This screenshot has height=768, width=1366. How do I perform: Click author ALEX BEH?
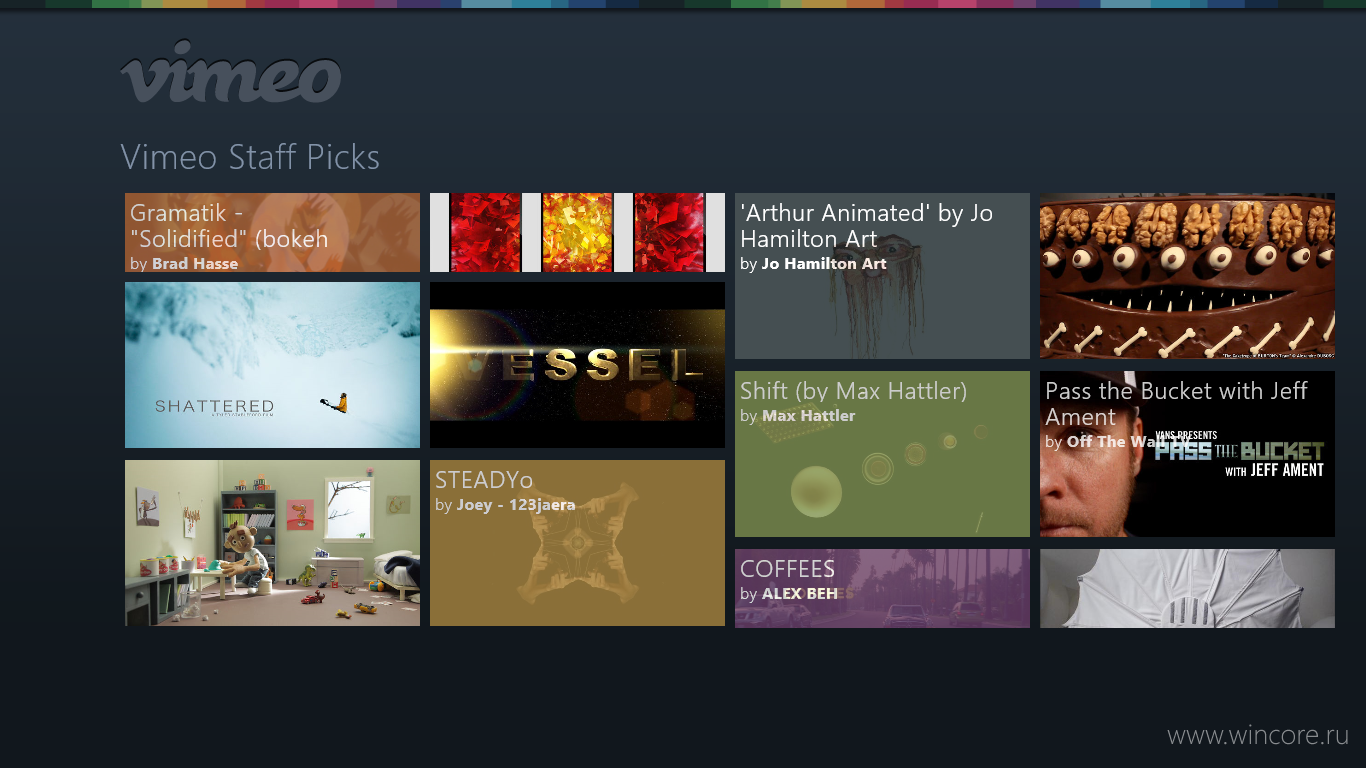[800, 594]
